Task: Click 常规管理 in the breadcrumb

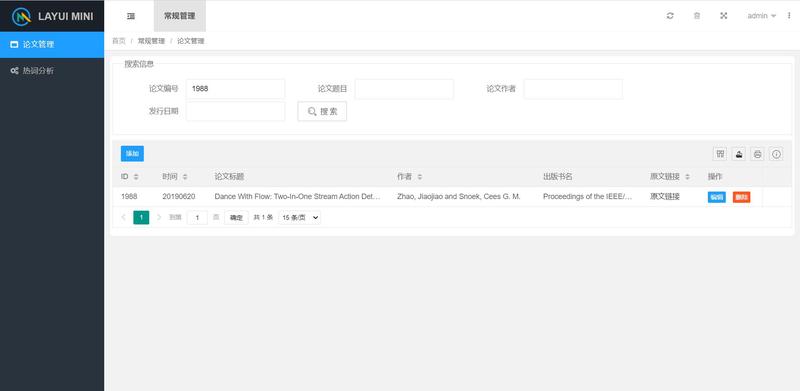Action: [152, 41]
